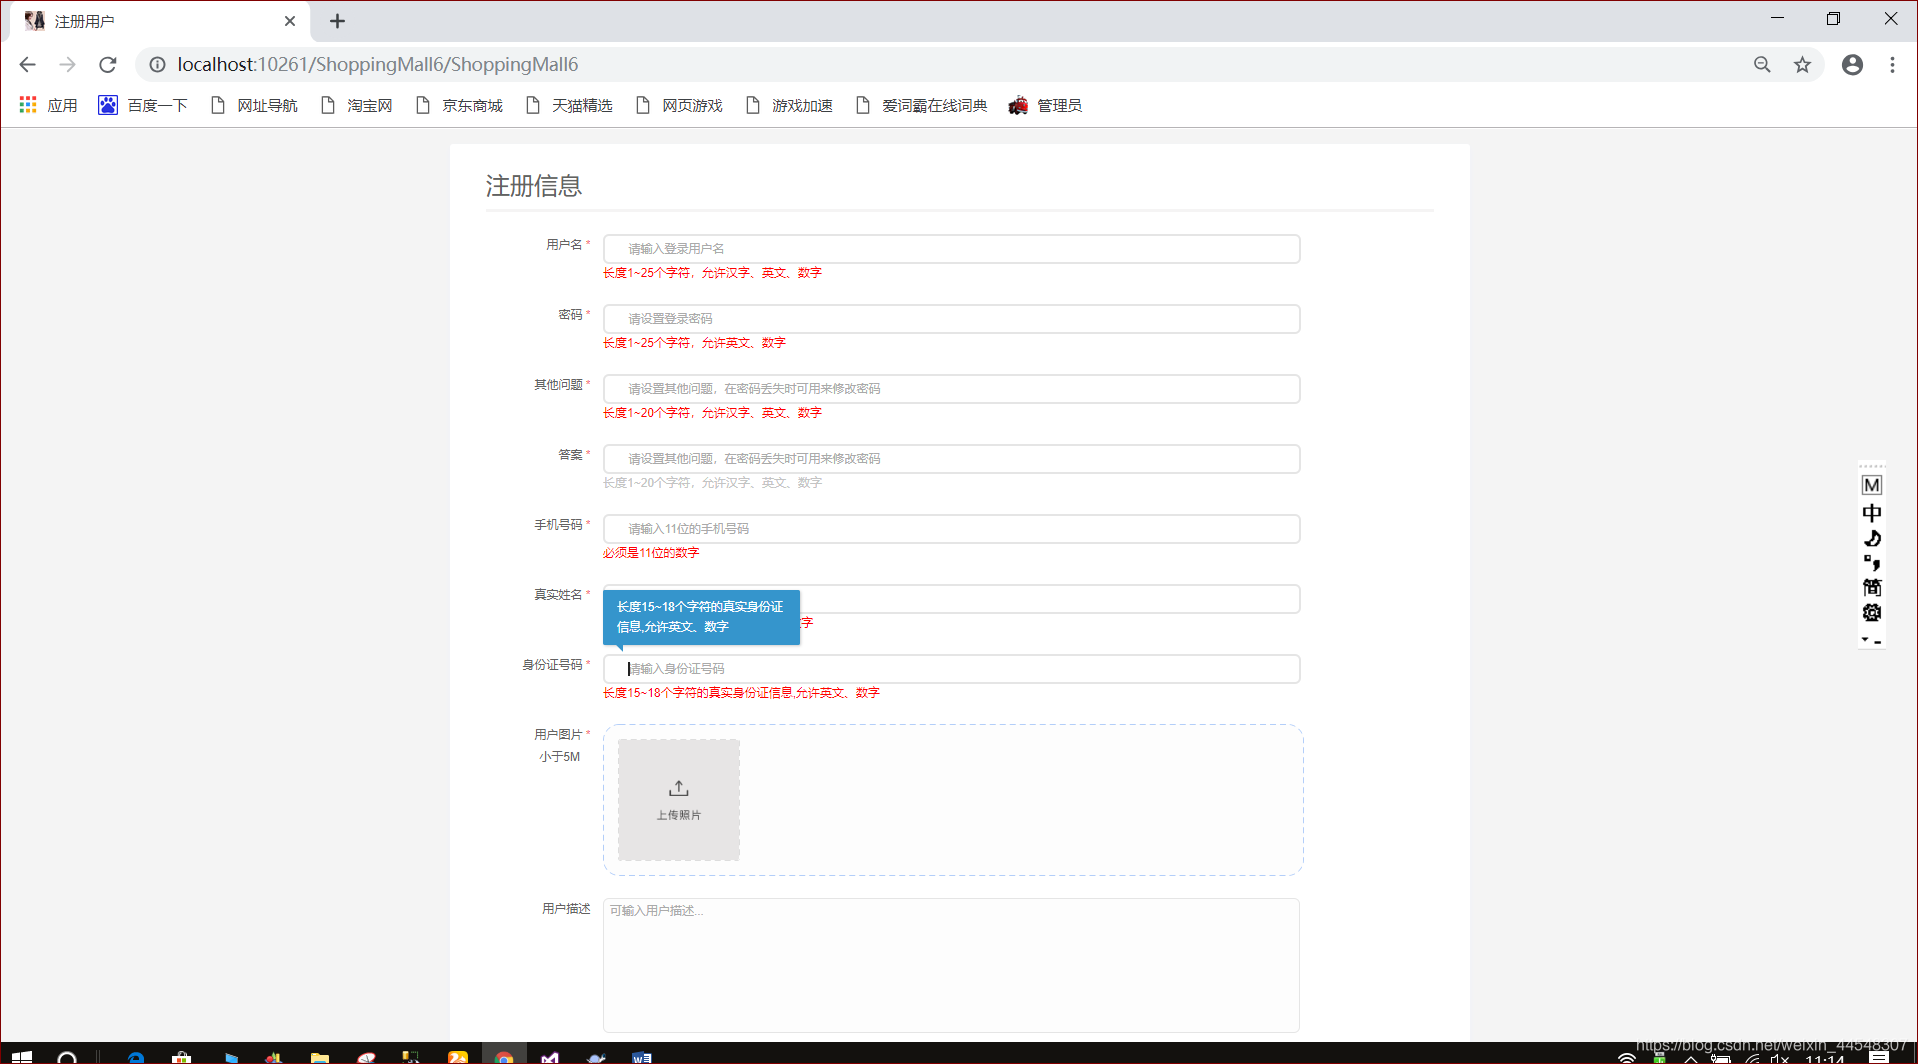Open the 百度一下 bookmark
Image resolution: width=1918 pixels, height=1064 pixels.
tap(143, 105)
